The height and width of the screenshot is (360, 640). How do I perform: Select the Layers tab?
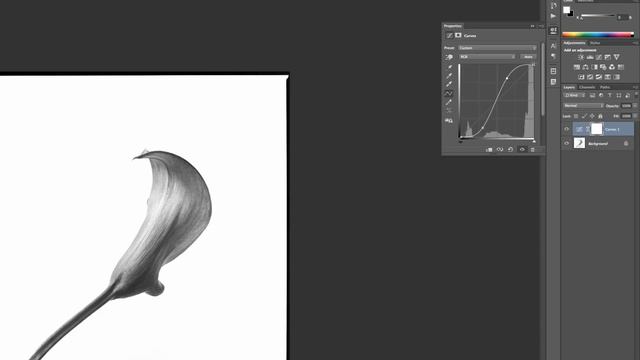tap(569, 87)
